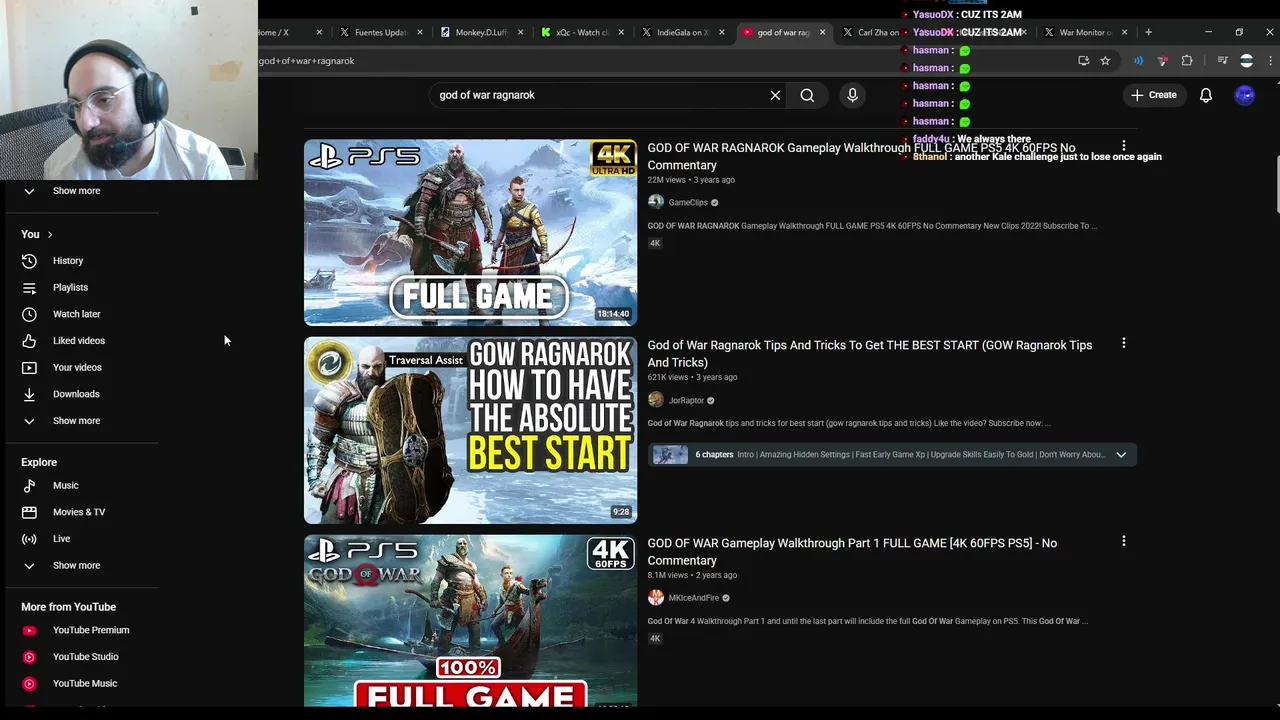Click the GameClips channel avatar
Screen dimensions: 1280x720
click(x=656, y=202)
